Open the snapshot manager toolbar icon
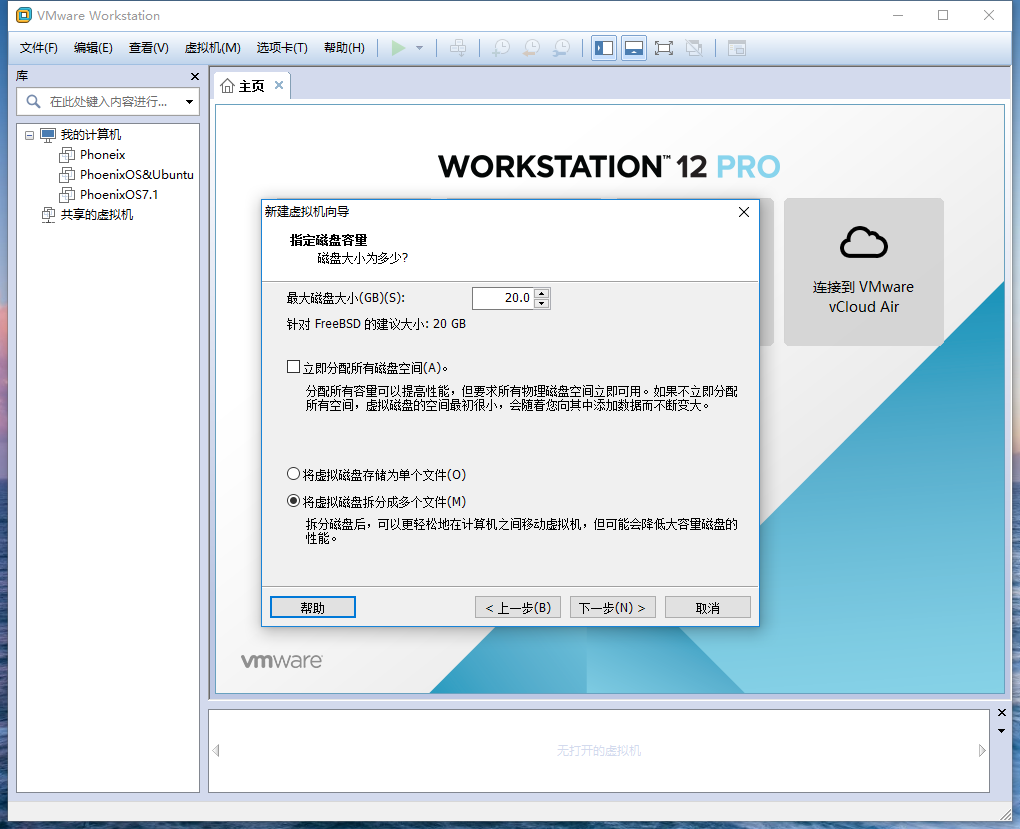Image resolution: width=1020 pixels, height=829 pixels. pyautogui.click(x=561, y=48)
